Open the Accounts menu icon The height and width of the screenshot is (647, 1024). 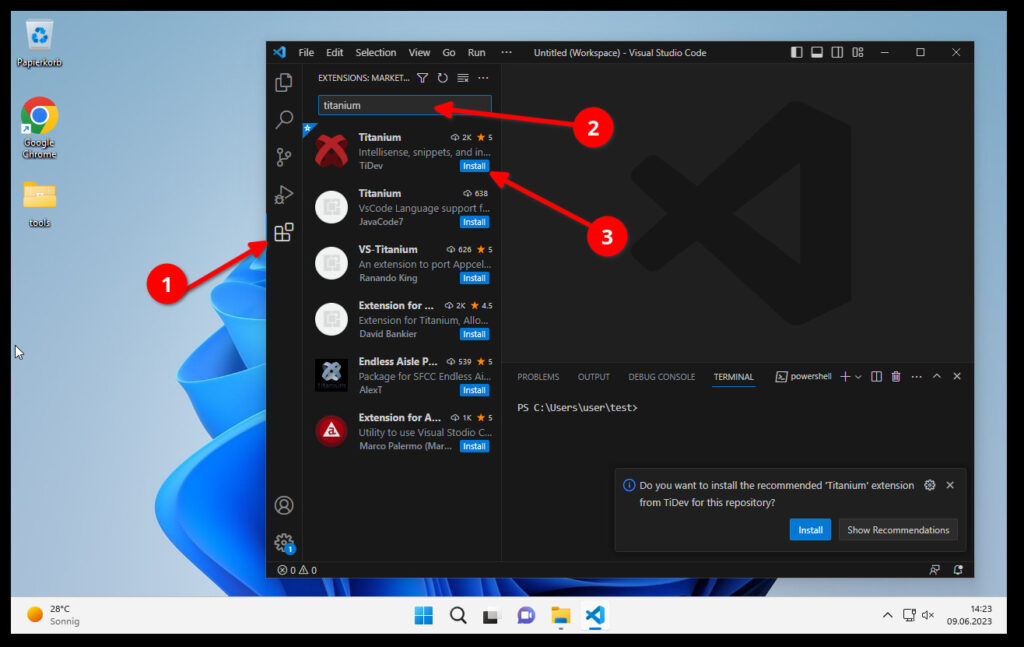(283, 505)
